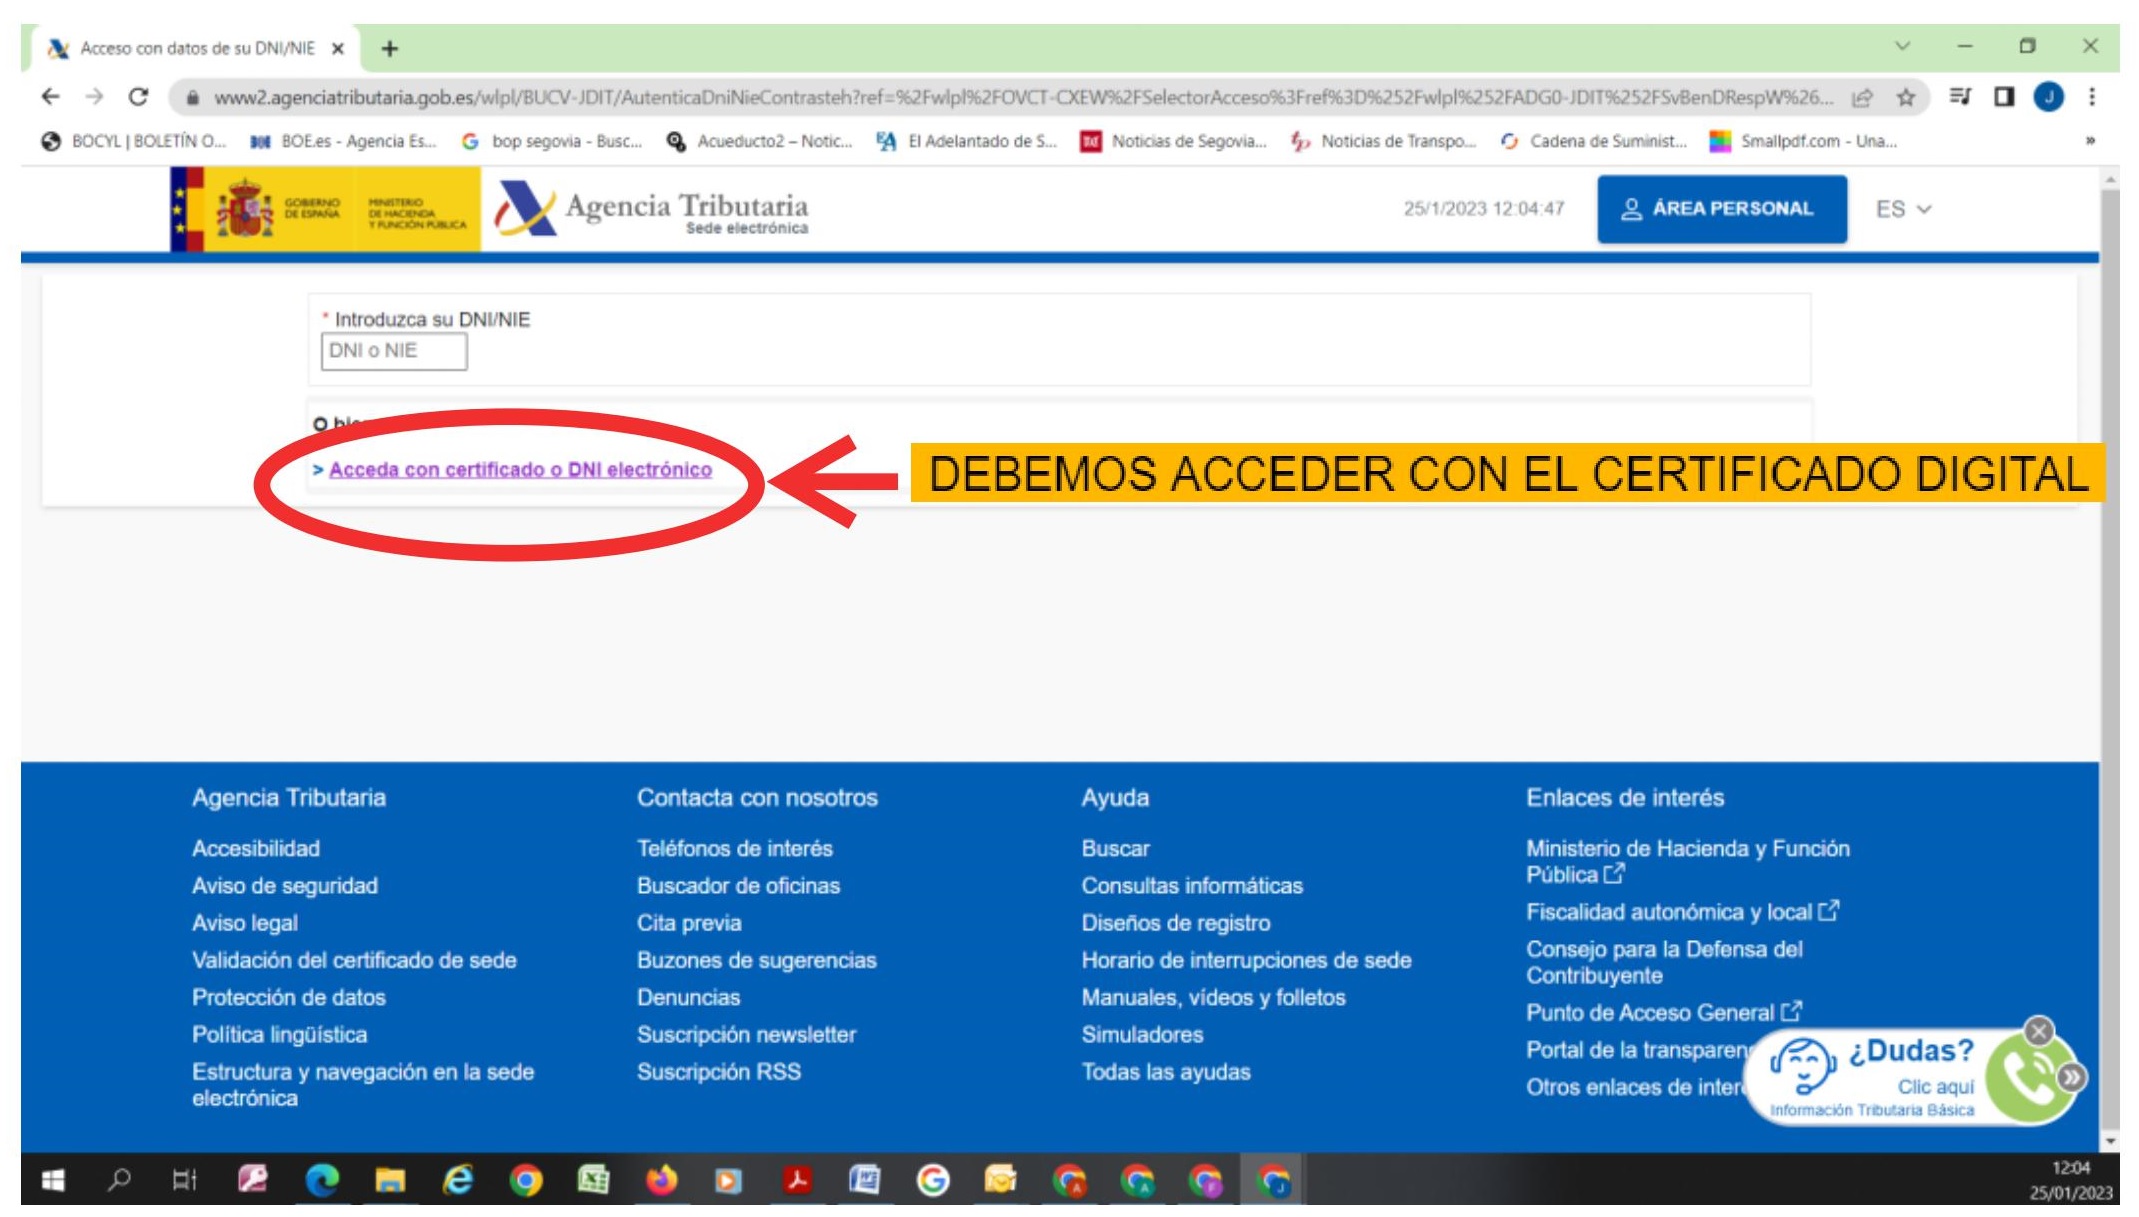
Task: Open the Cita previa footer link
Action: tap(689, 923)
